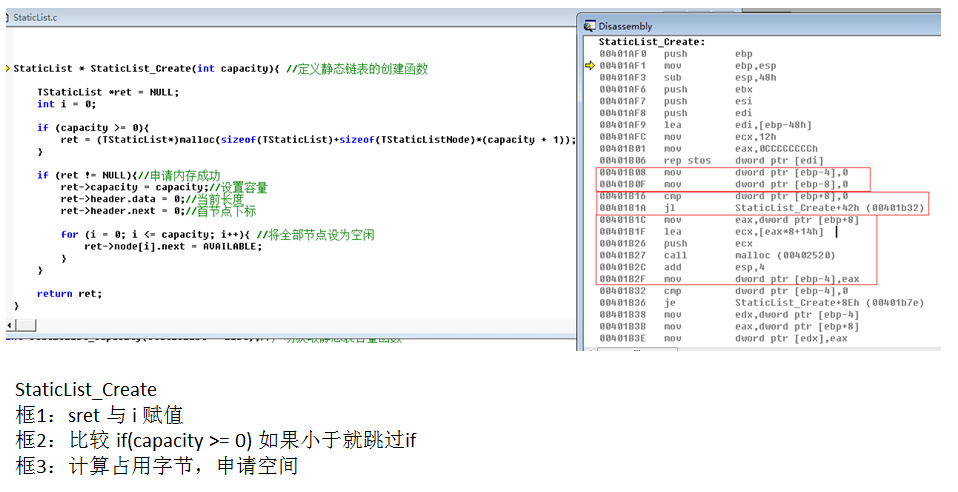Click disassembly row 00401B01 mov eax,0CCCCCCCCh
The image size is (958, 492).
coord(709,149)
